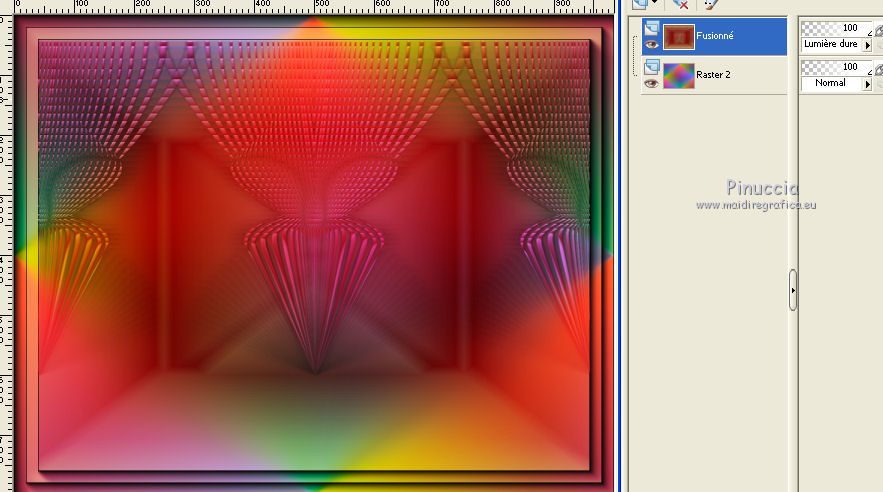
Task: Open the Lumière dure blend mode dropdown arrow
Action: tap(867, 45)
